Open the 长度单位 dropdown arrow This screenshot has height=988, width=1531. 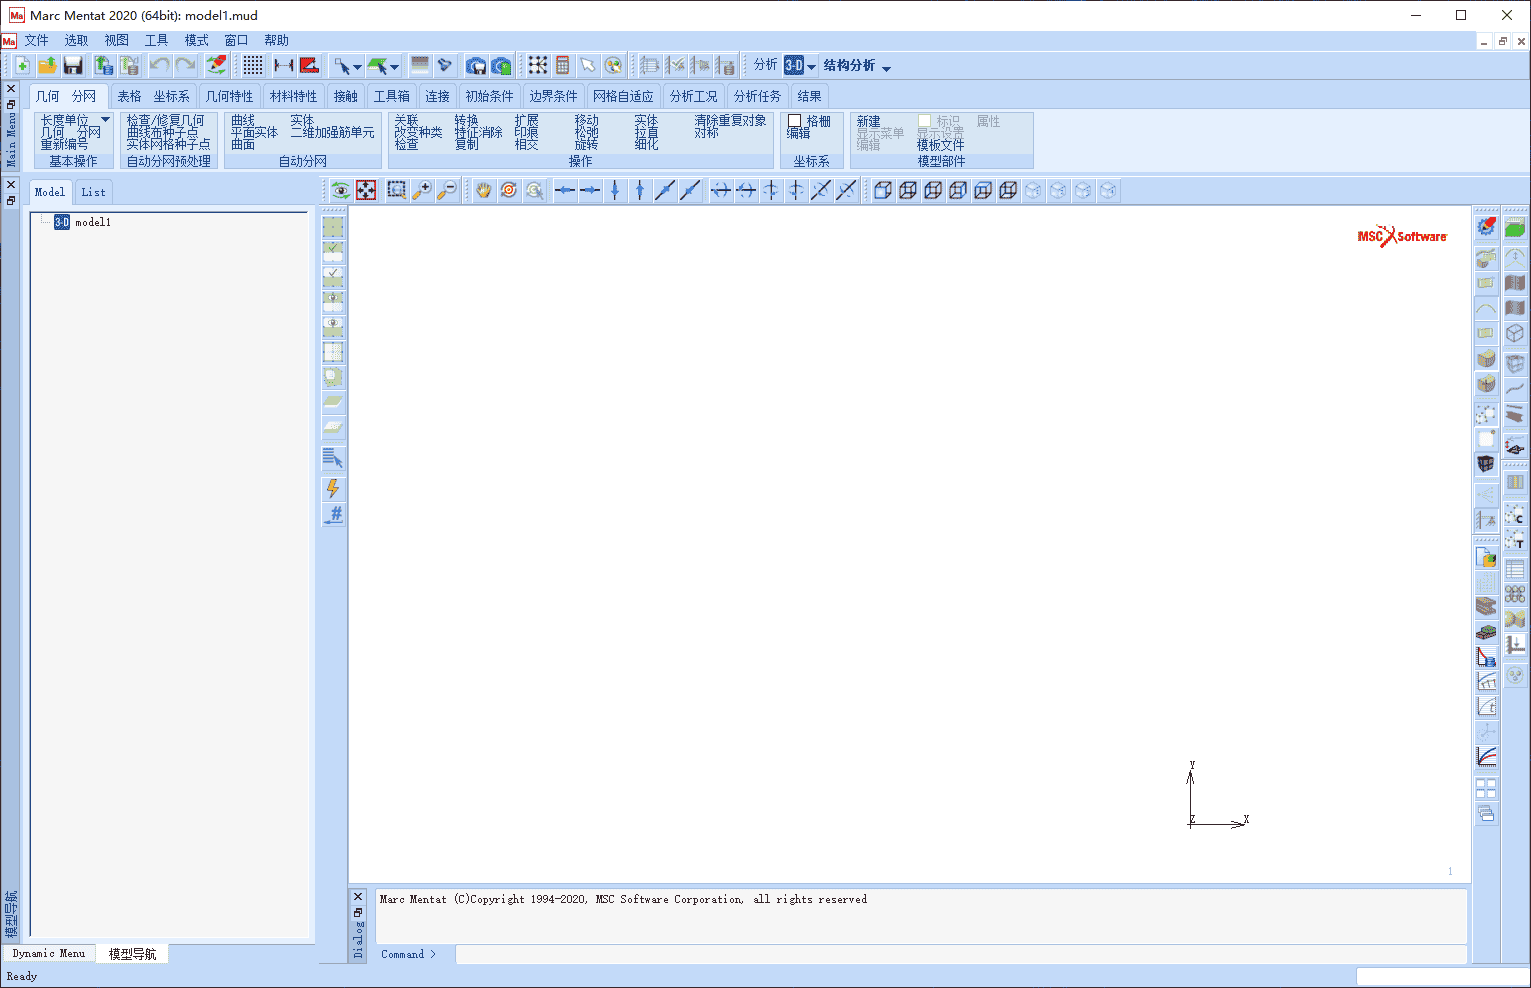(x=105, y=120)
